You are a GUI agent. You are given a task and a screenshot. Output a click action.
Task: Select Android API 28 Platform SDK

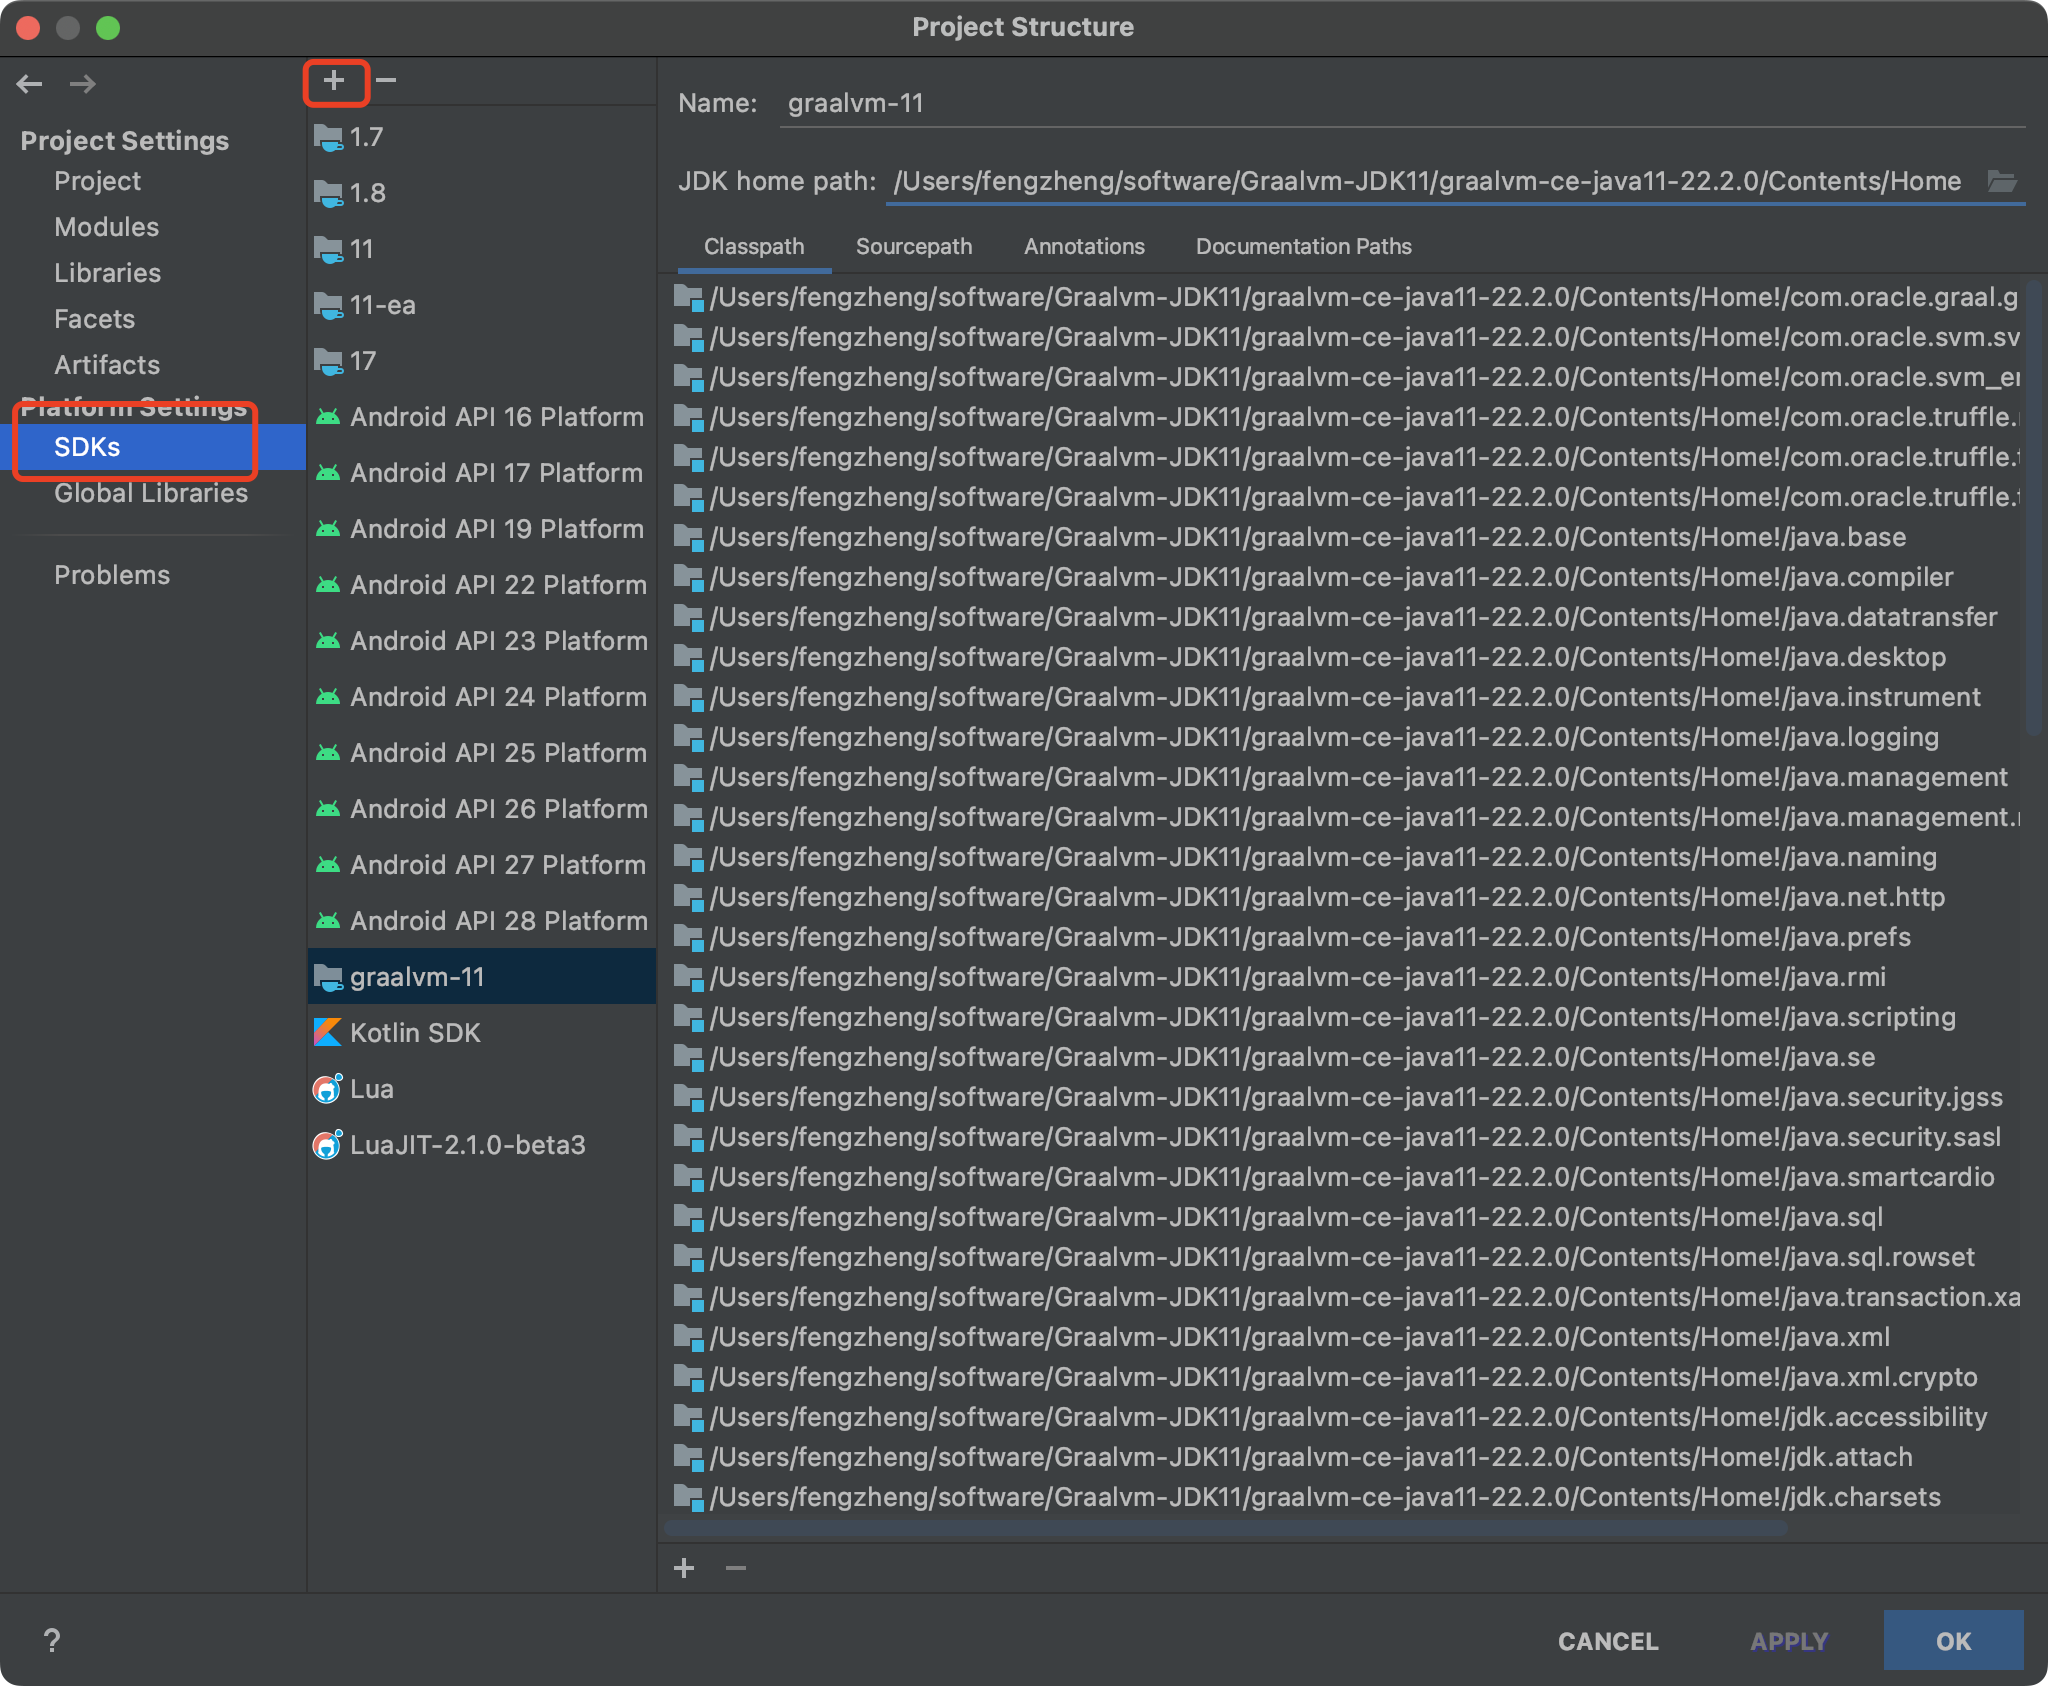tap(498, 921)
